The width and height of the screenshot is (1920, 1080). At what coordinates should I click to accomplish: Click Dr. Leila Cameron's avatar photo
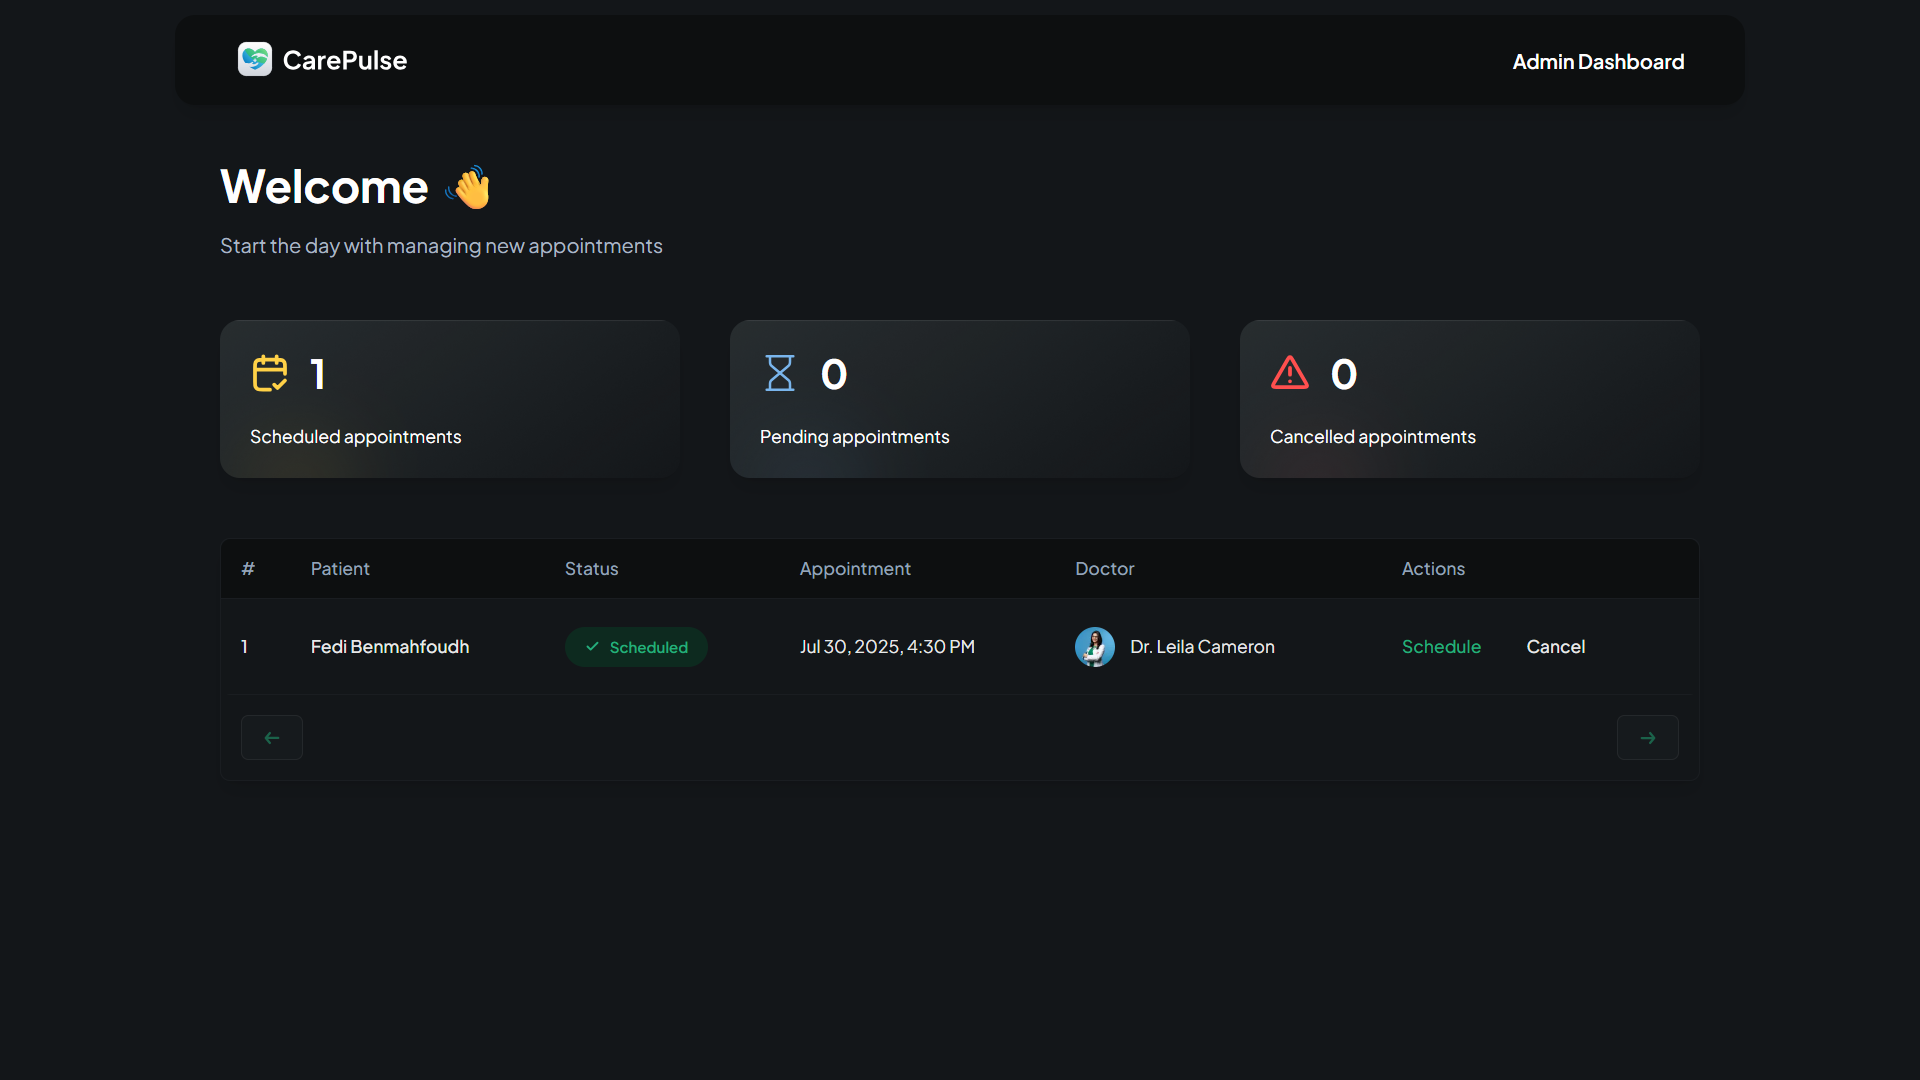click(1094, 647)
